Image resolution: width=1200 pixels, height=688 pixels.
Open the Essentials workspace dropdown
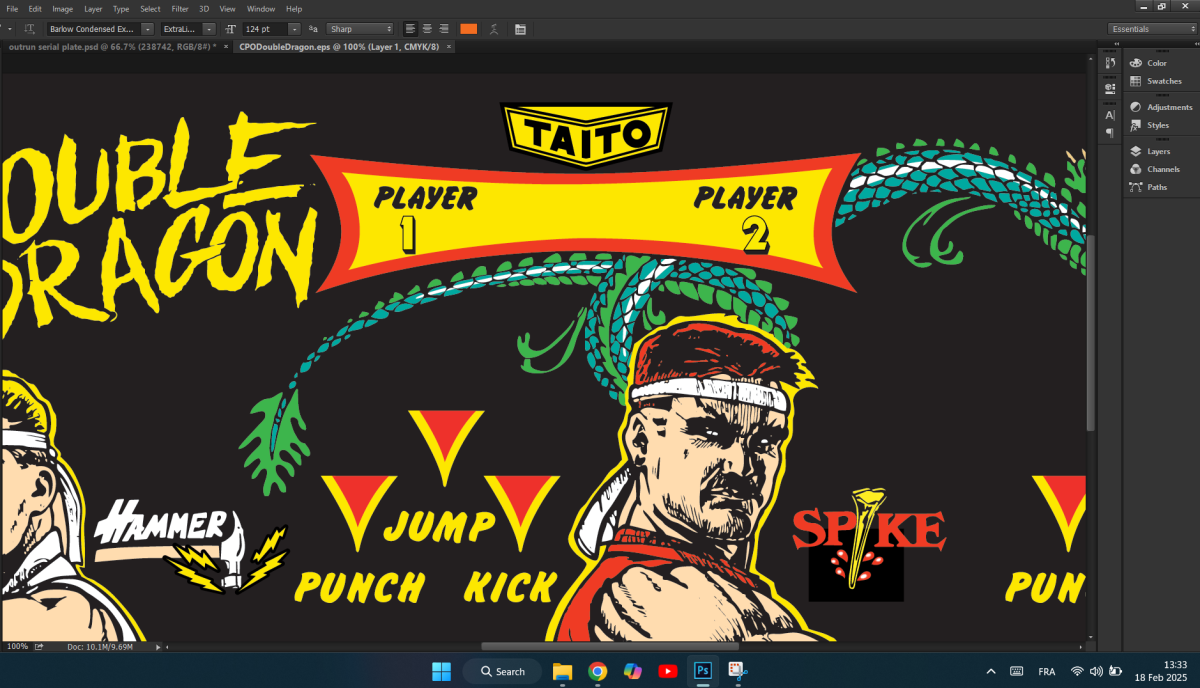pyautogui.click(x=1151, y=29)
